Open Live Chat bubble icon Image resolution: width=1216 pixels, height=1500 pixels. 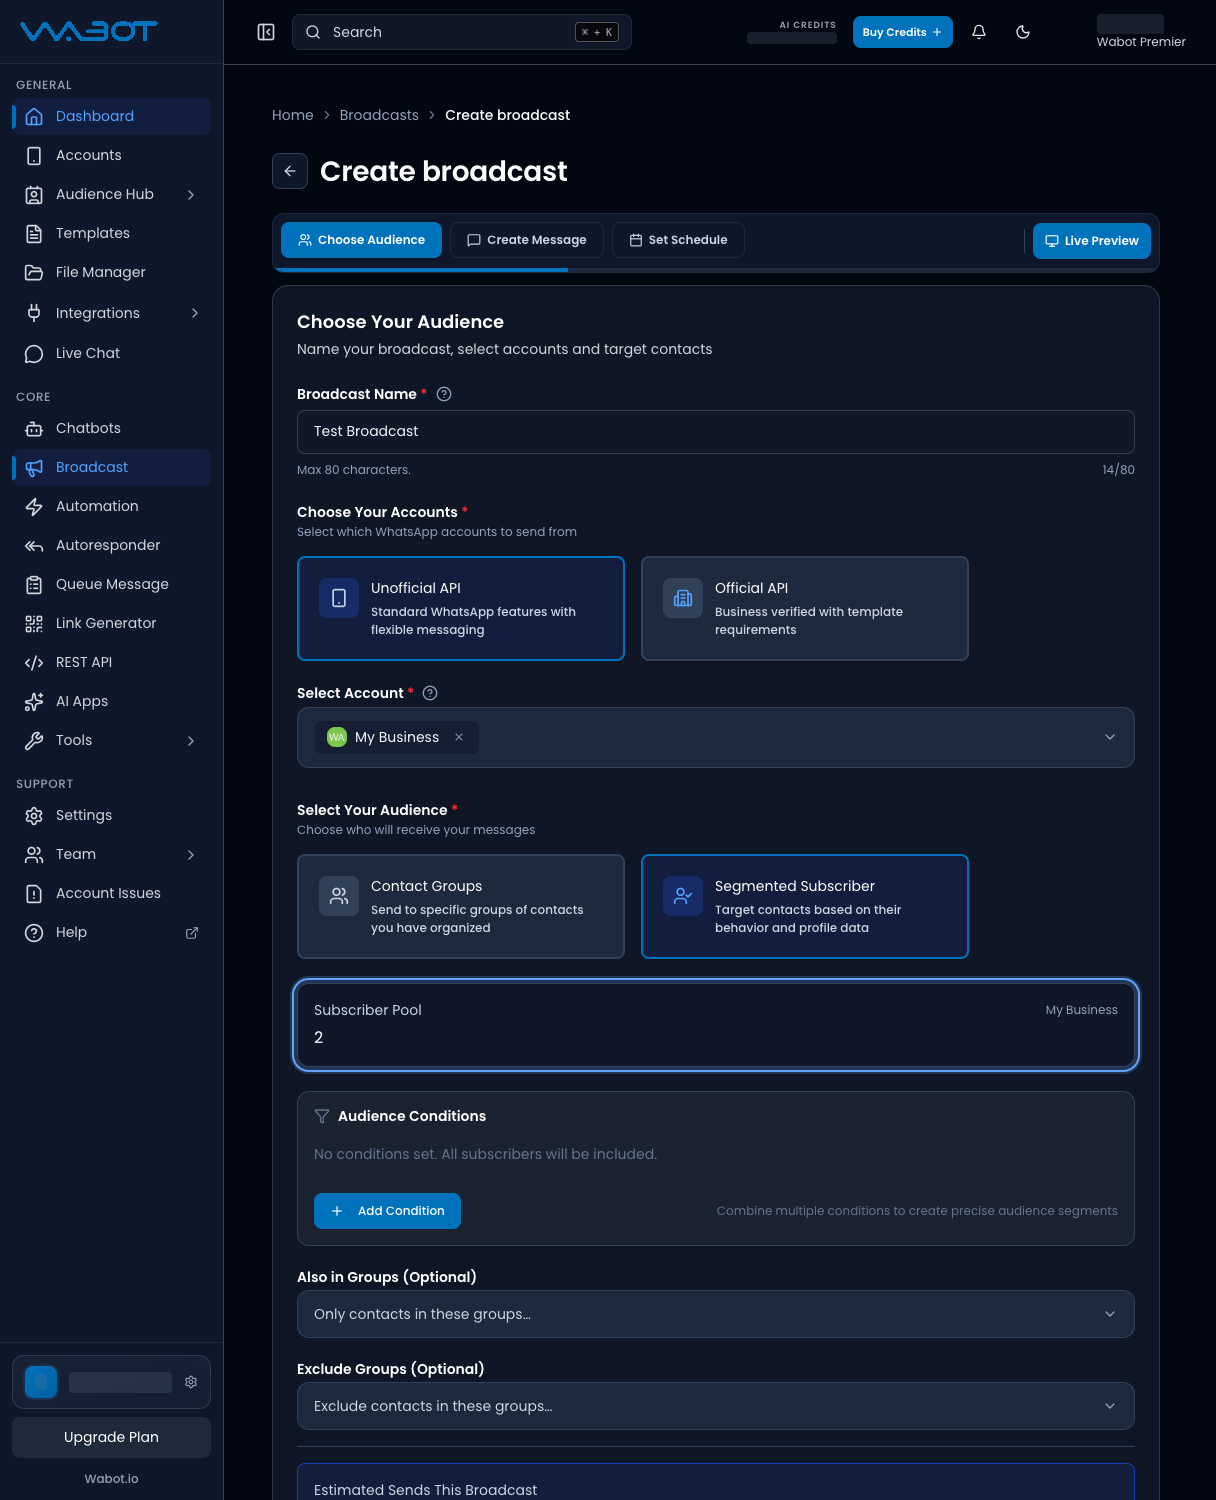click(34, 353)
